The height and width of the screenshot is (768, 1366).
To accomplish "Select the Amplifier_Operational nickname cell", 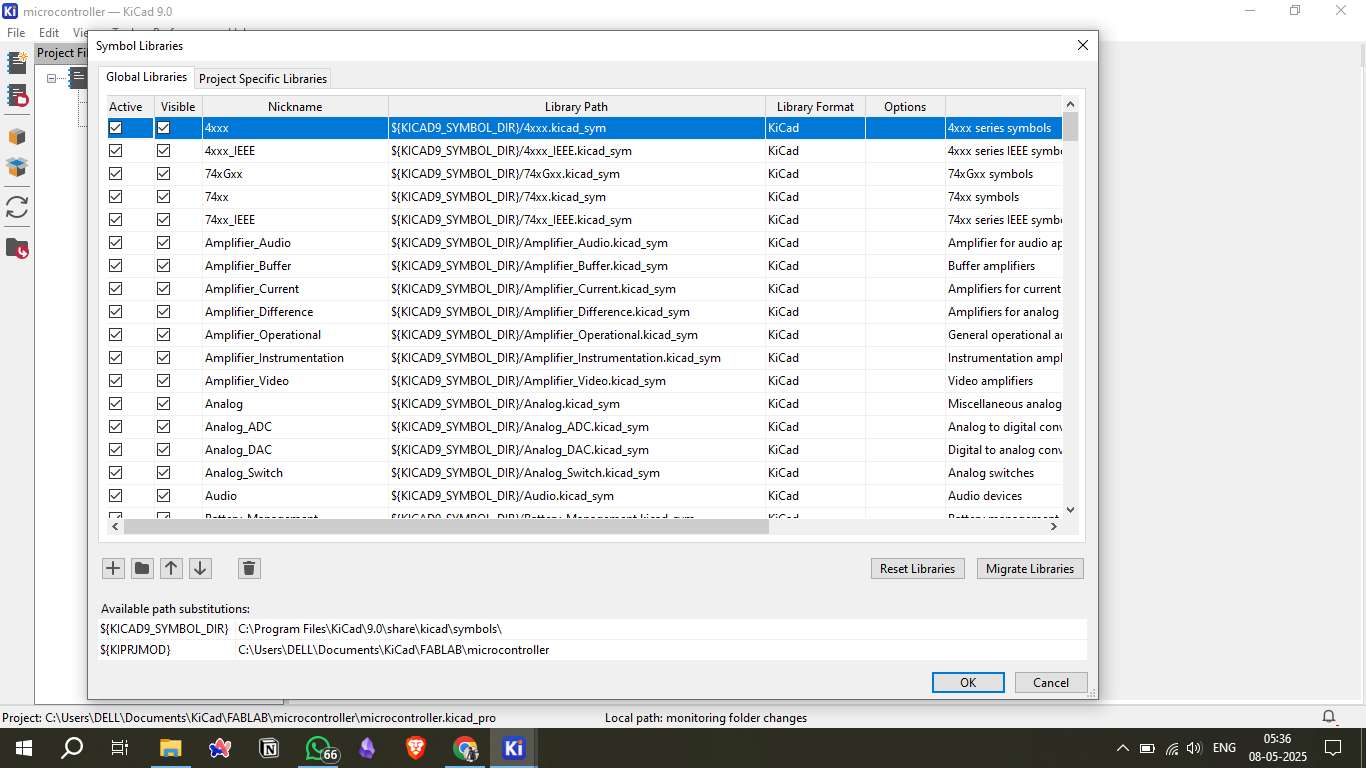I will (295, 335).
